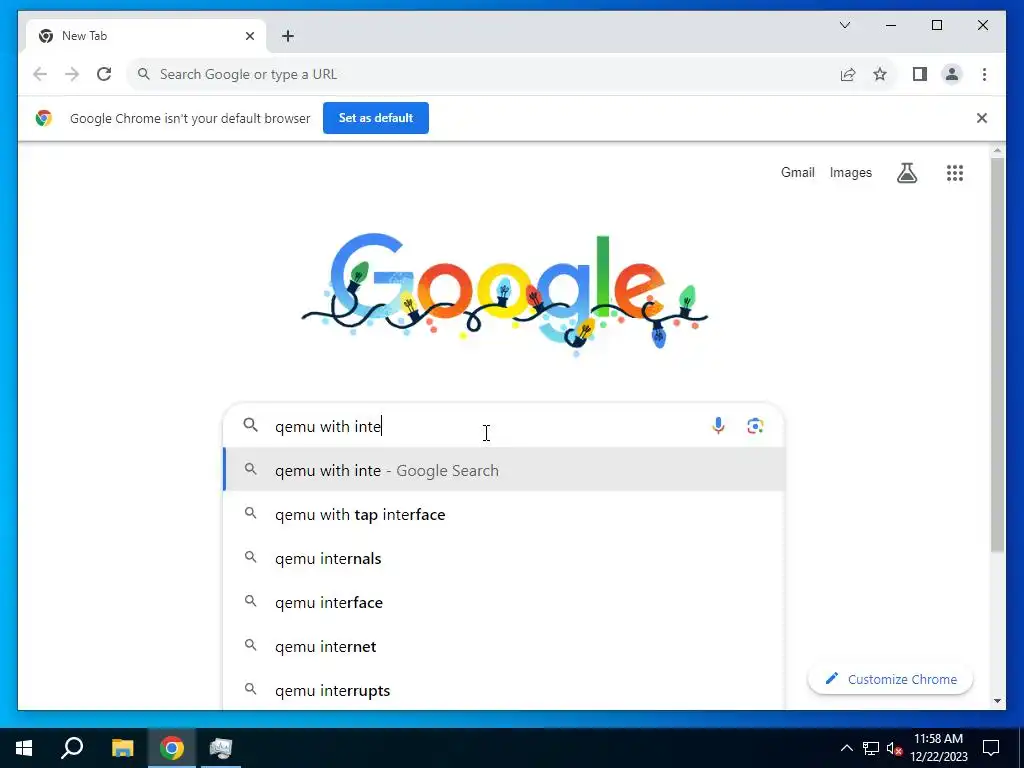
Task: Click the scrollbar down arrow
Action: click(997, 701)
